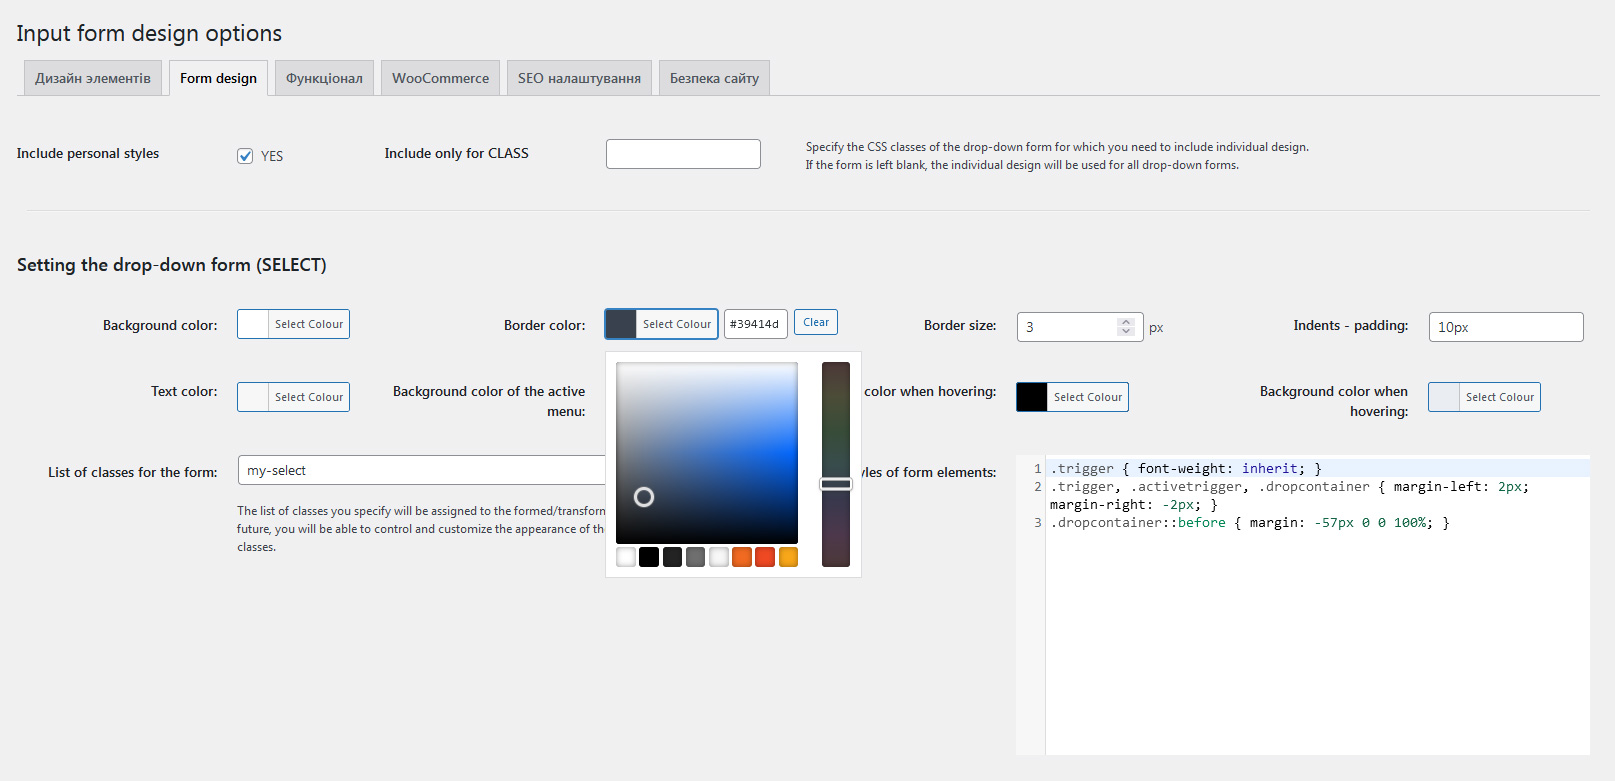Switch to the WooCommerce tab
Screen dimensions: 1615x781
pos(440,78)
